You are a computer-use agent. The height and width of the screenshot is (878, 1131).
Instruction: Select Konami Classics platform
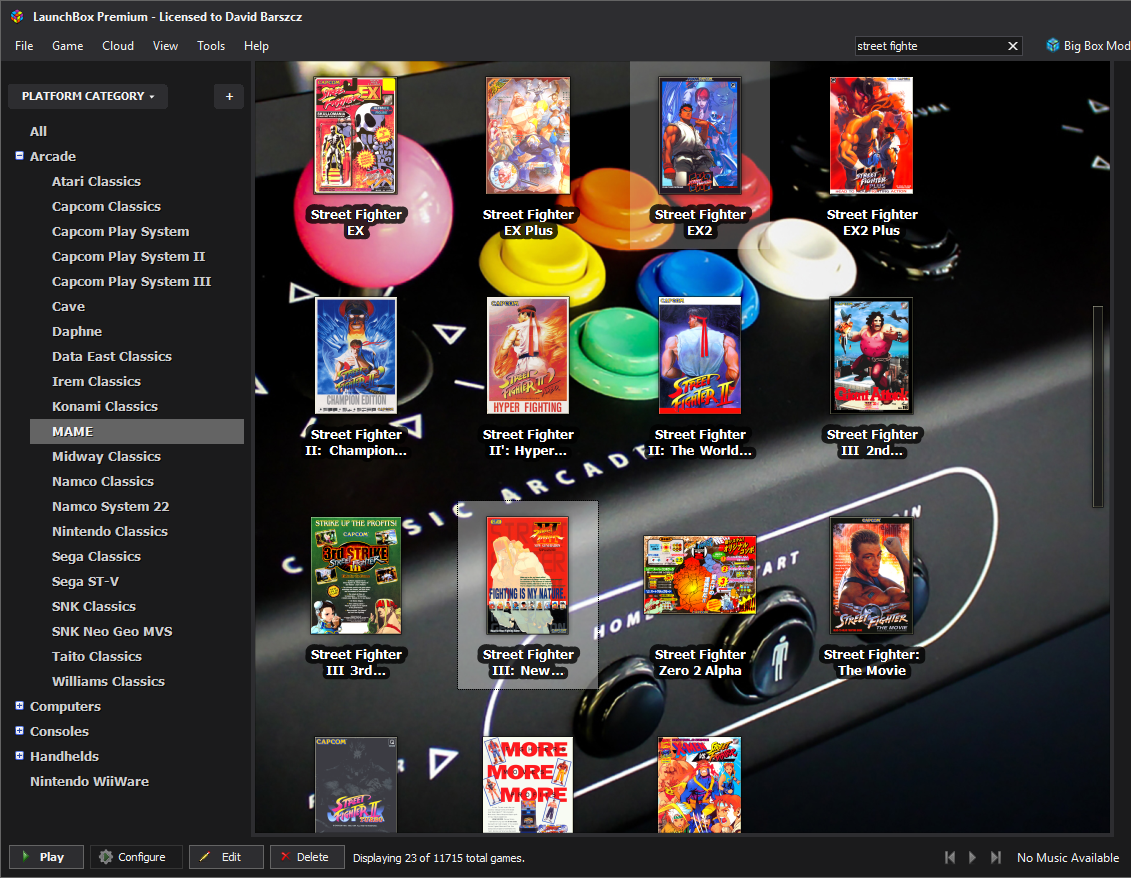(x=105, y=406)
